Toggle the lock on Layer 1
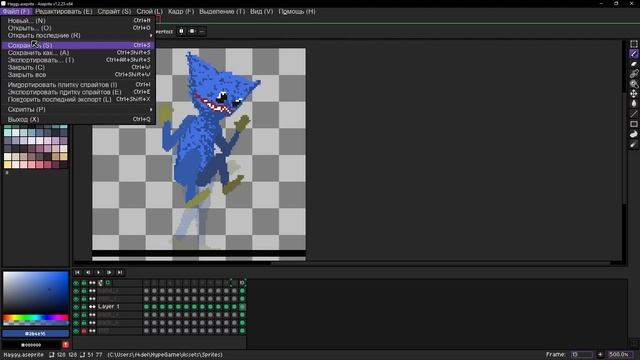 click(84, 307)
